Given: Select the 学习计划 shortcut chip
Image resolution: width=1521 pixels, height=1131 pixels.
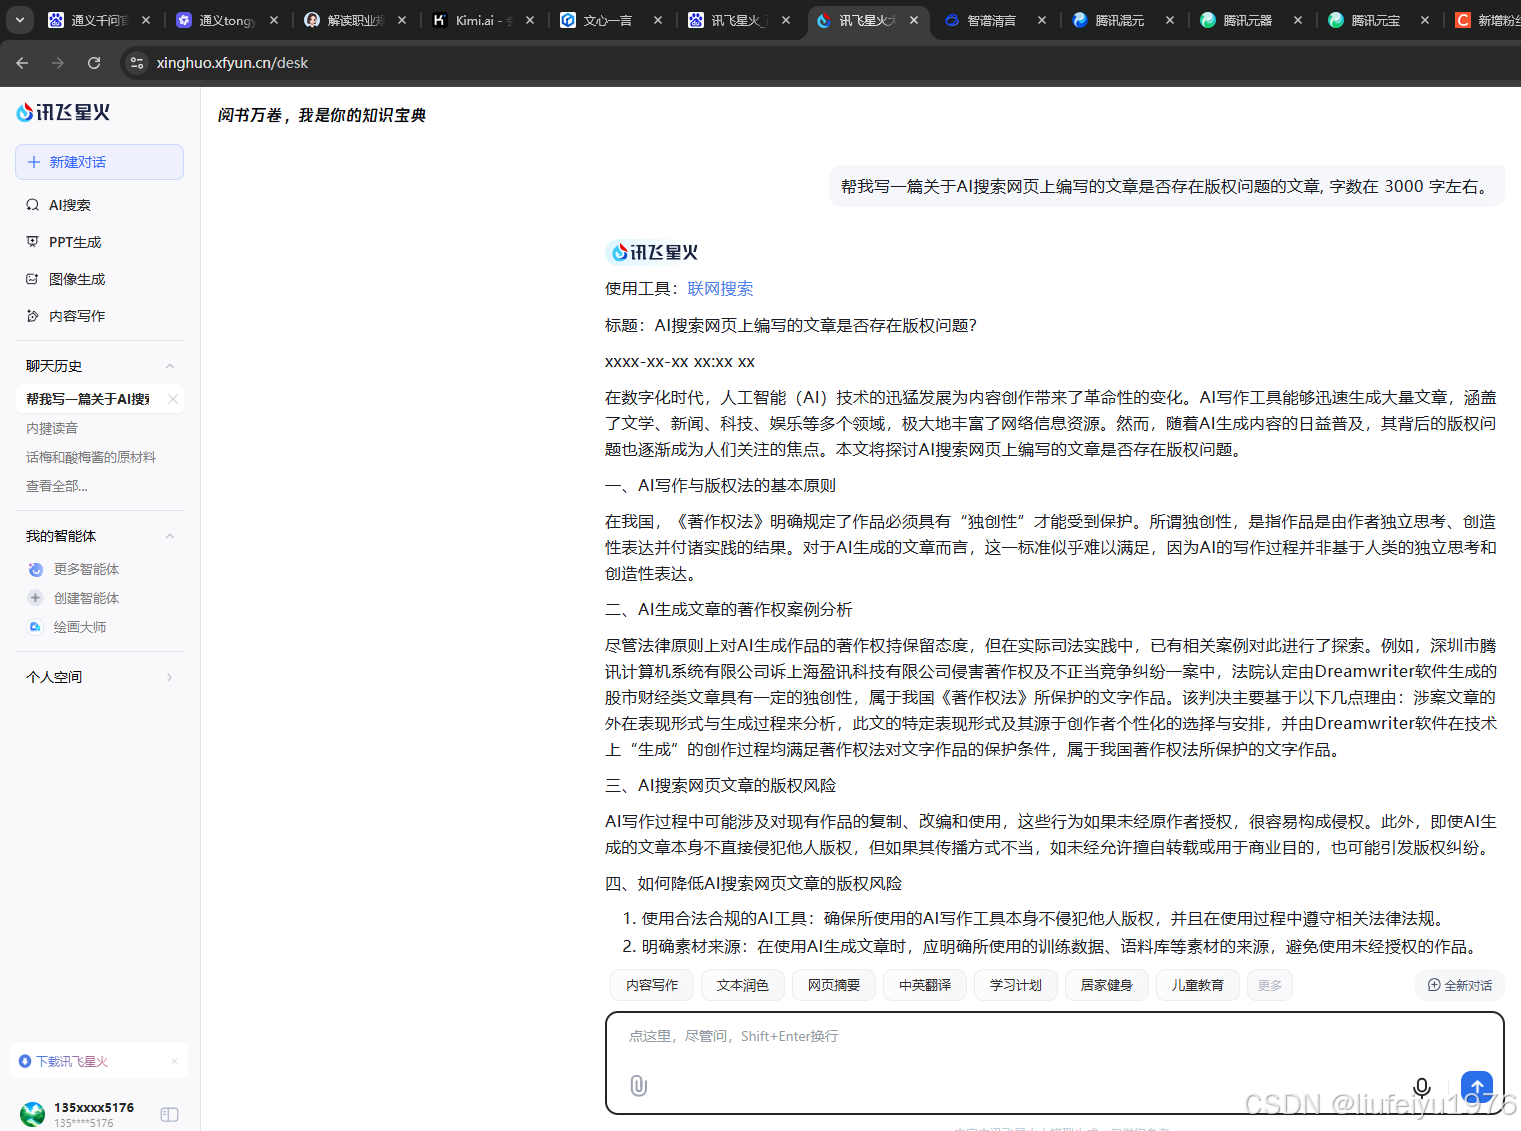Looking at the screenshot, I should tap(1016, 985).
